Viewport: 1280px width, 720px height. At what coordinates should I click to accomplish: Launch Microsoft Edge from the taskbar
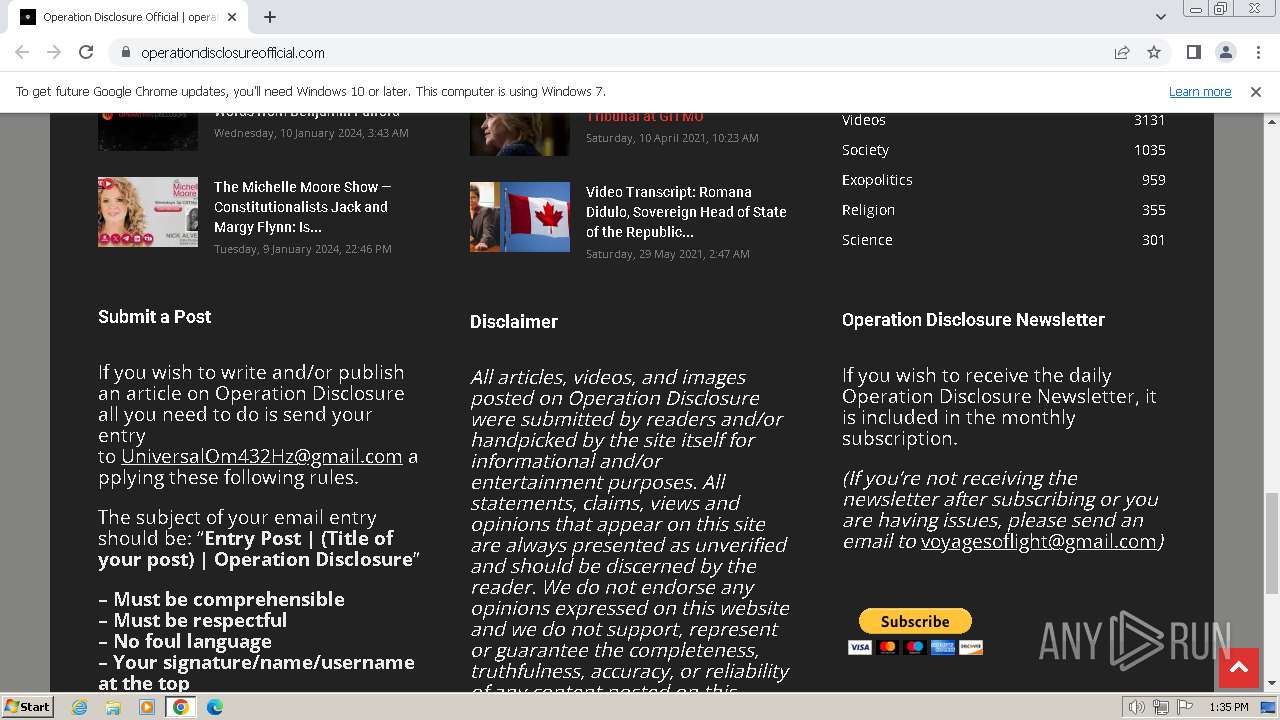click(x=215, y=707)
